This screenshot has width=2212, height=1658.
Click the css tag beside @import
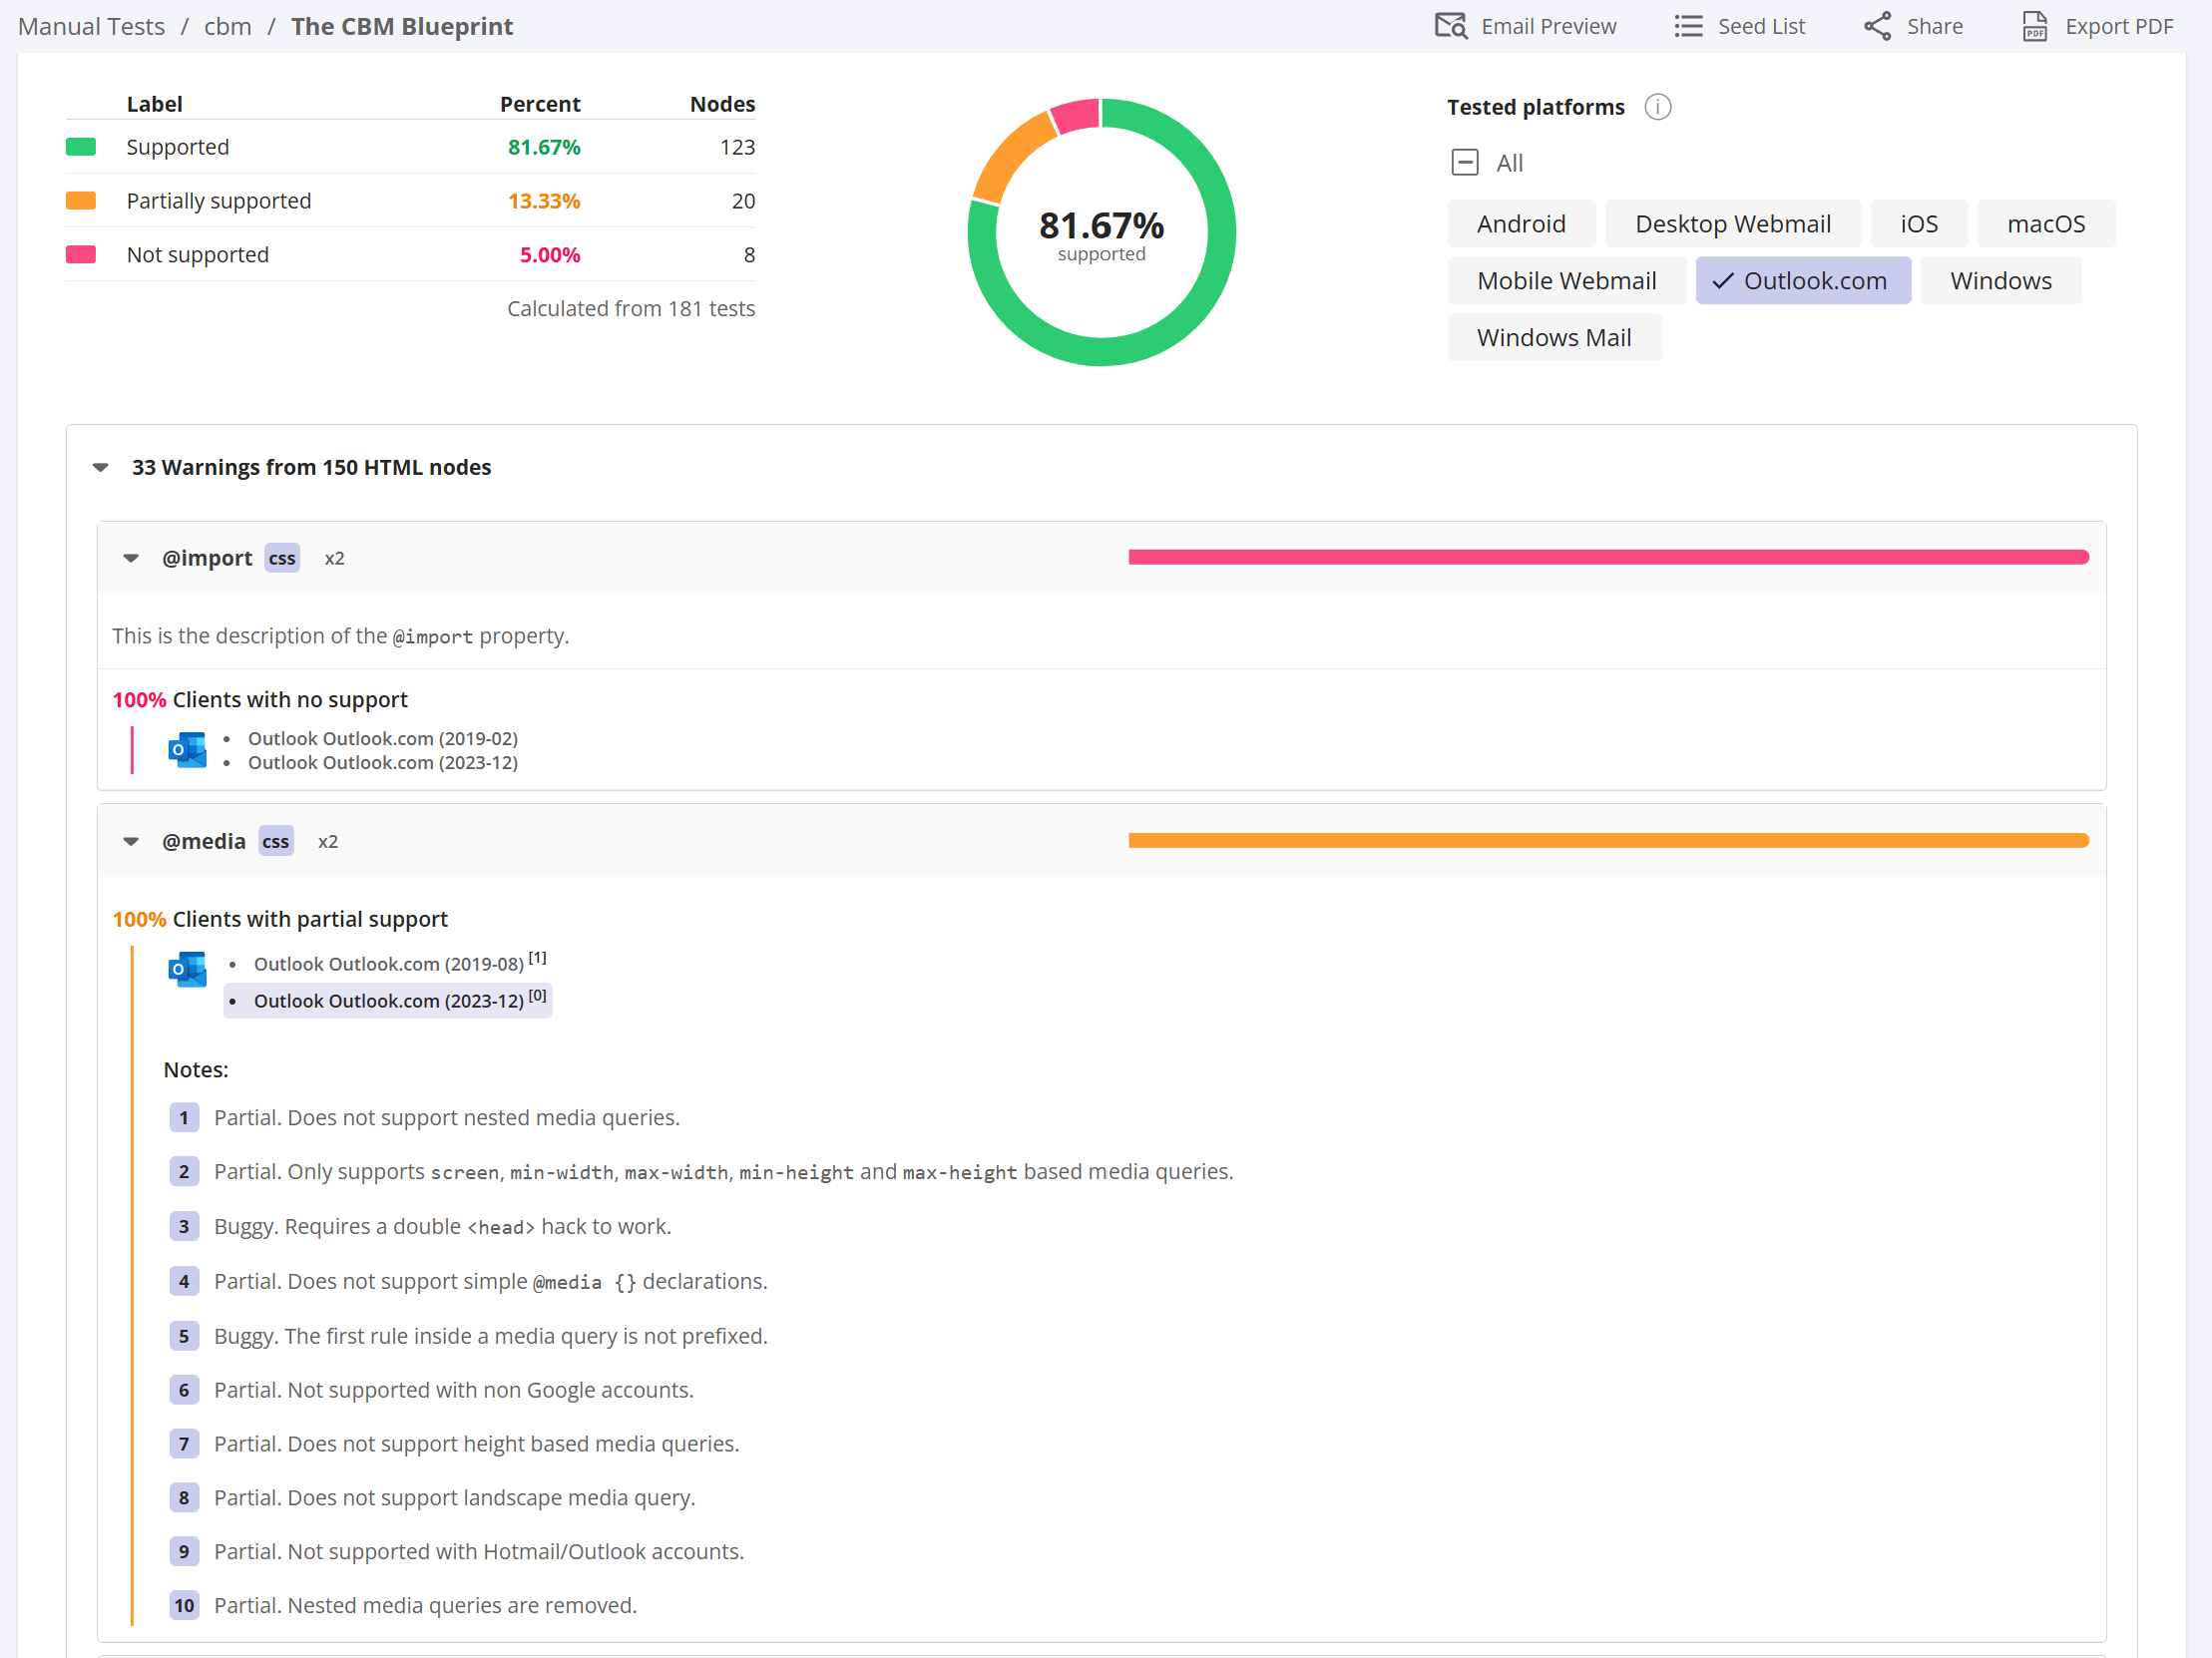click(x=282, y=558)
